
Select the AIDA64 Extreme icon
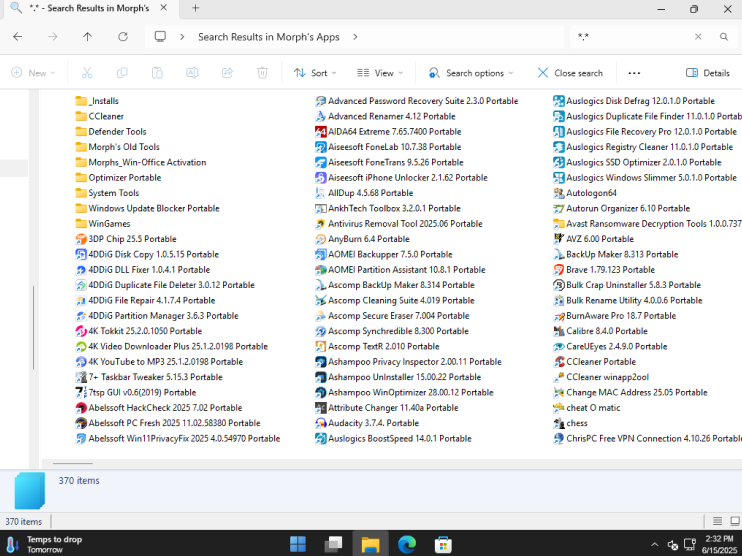coord(320,132)
